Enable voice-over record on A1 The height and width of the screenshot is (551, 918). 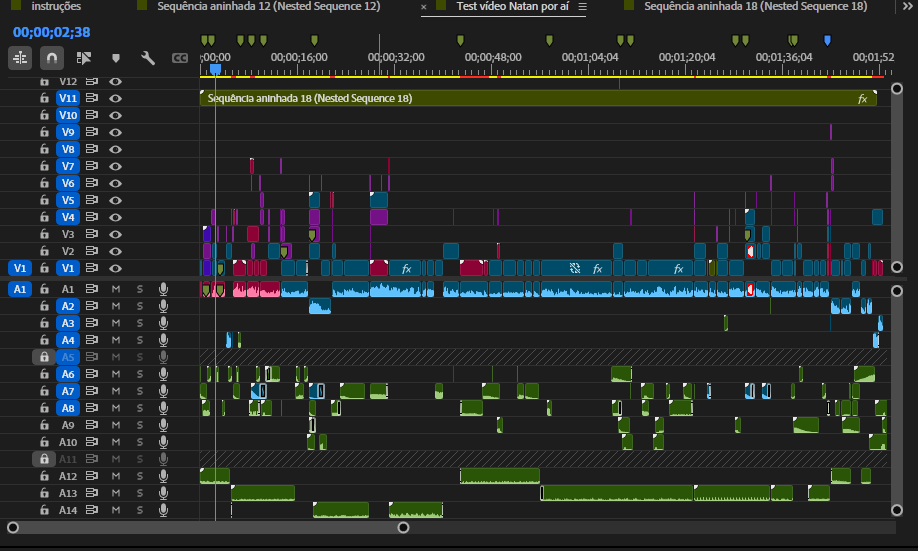(x=163, y=289)
